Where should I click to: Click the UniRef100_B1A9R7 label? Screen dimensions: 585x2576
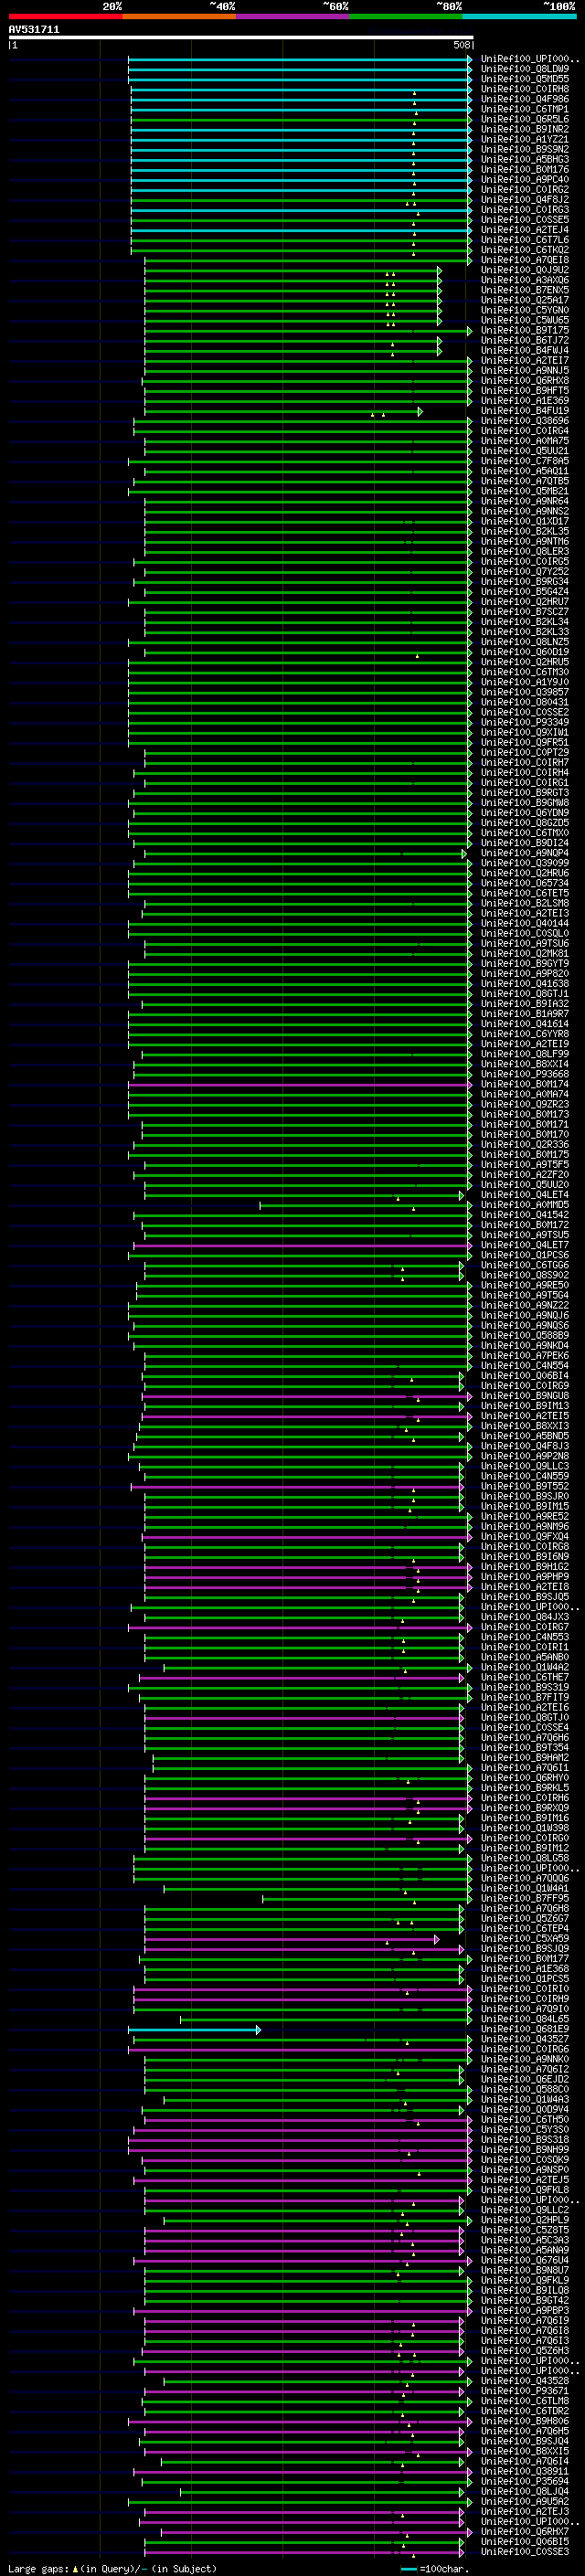click(525, 1014)
